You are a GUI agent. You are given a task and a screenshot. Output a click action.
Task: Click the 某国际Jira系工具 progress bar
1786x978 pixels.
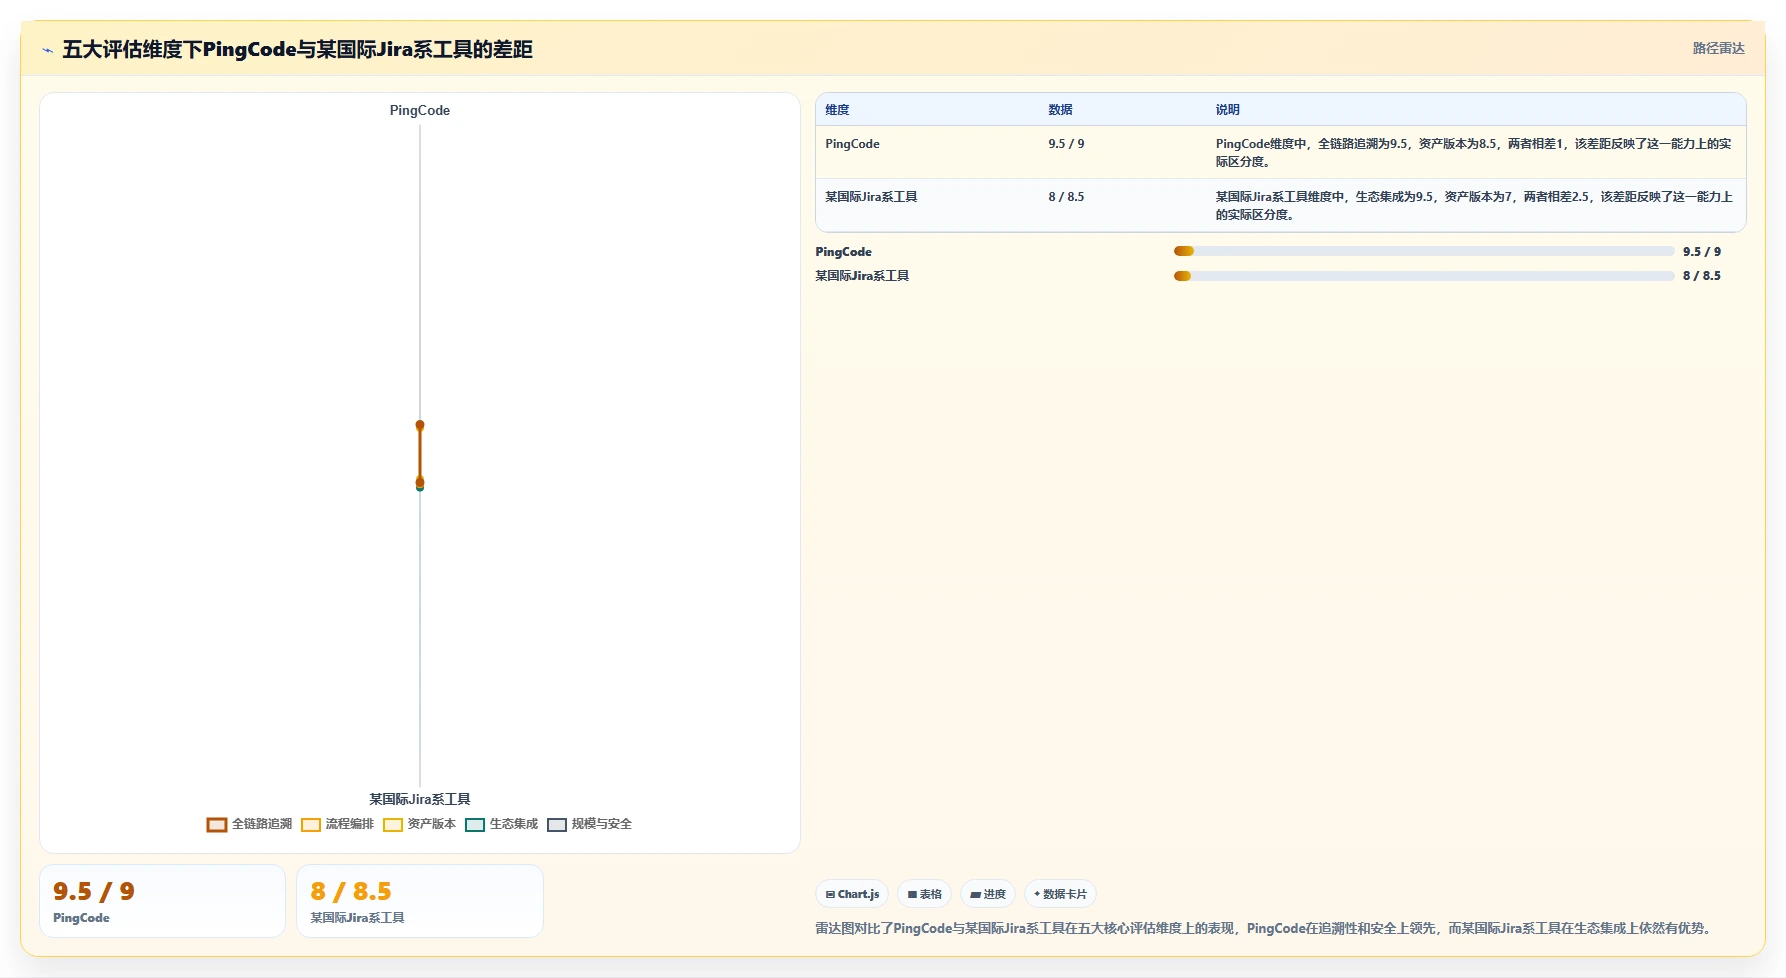point(1424,276)
